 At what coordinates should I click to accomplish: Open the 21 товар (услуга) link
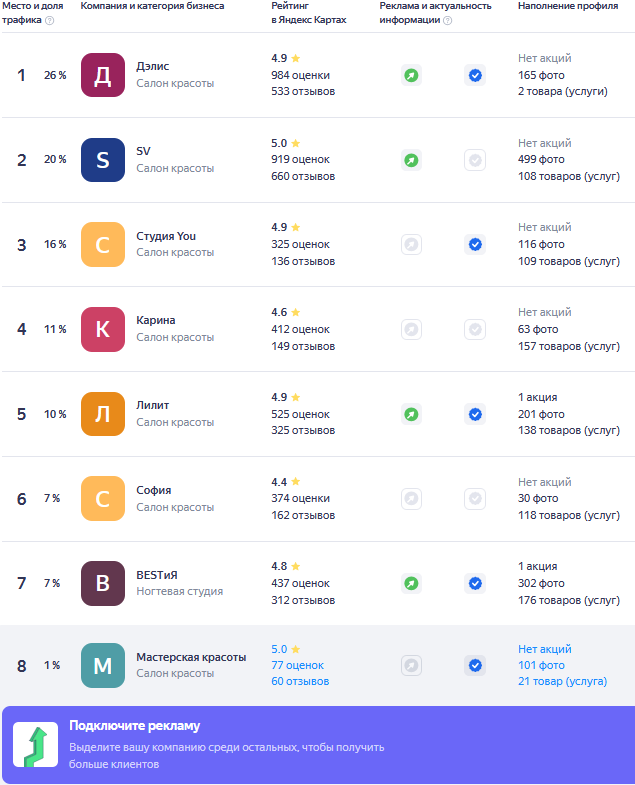562,682
